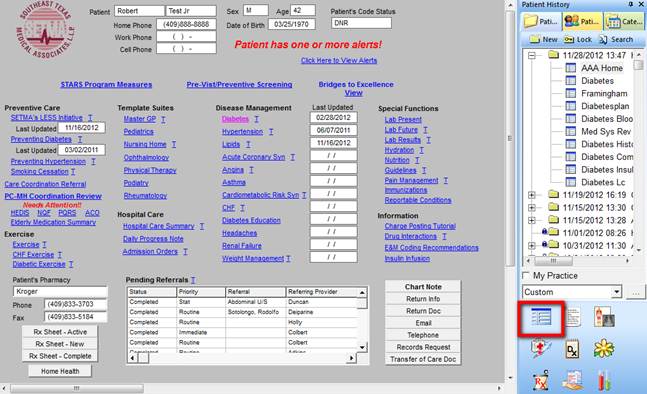Click the Patient's Code Status field

[361, 23]
